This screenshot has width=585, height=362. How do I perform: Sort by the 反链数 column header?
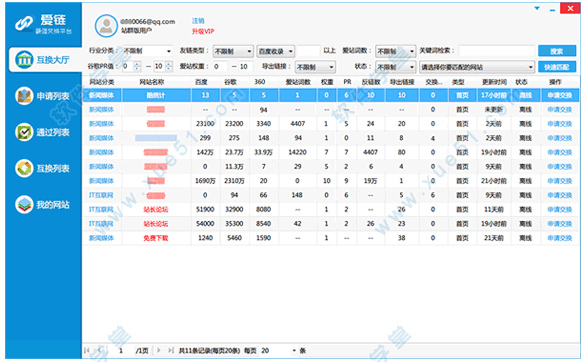pyautogui.click(x=371, y=82)
